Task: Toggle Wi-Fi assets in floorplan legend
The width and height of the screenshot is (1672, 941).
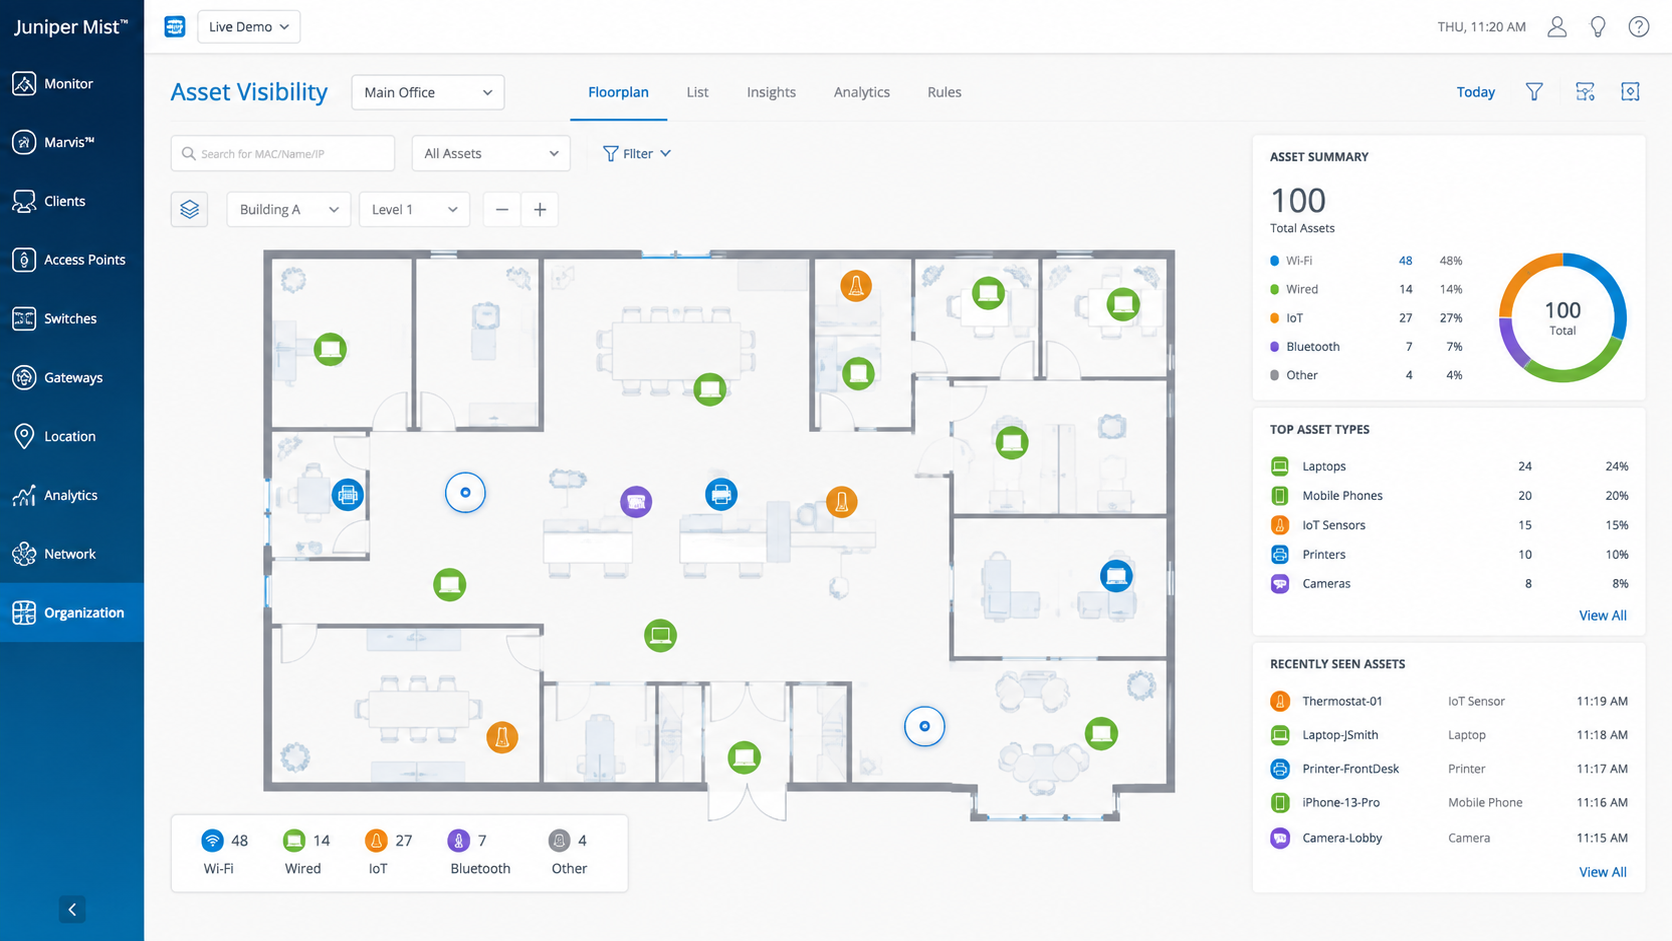Action: pyautogui.click(x=224, y=853)
